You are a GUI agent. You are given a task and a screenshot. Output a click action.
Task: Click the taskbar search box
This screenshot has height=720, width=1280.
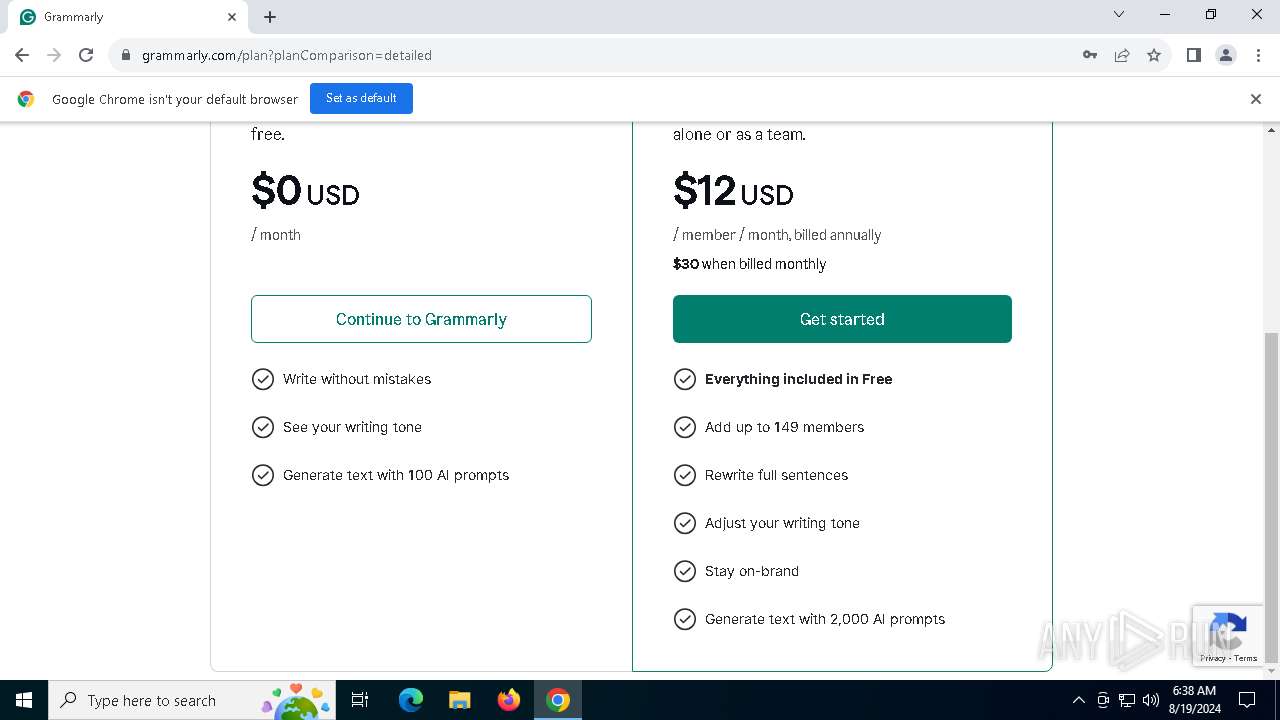194,700
